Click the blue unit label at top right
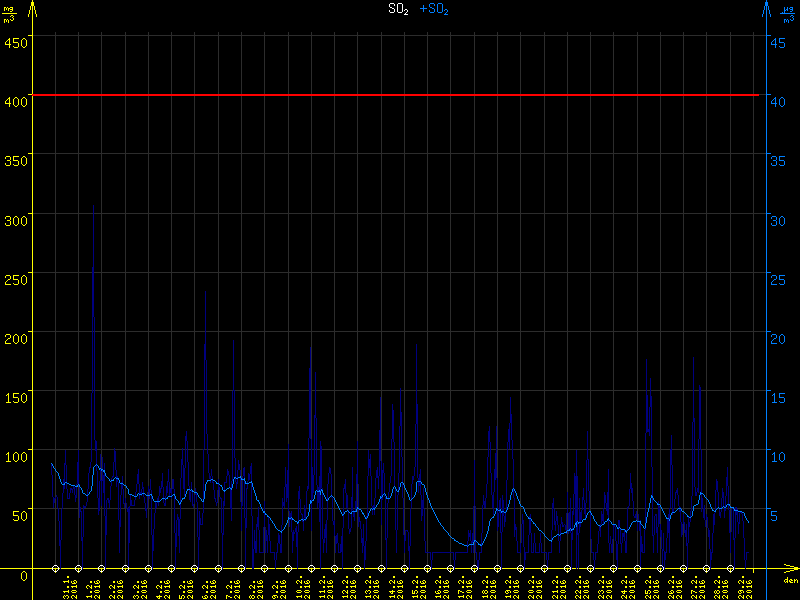 click(789, 15)
